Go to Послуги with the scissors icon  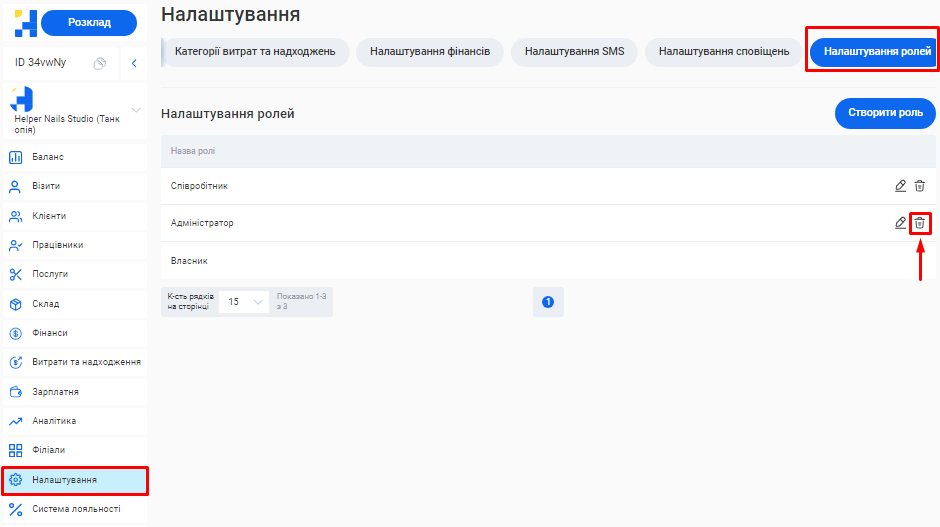(50, 274)
